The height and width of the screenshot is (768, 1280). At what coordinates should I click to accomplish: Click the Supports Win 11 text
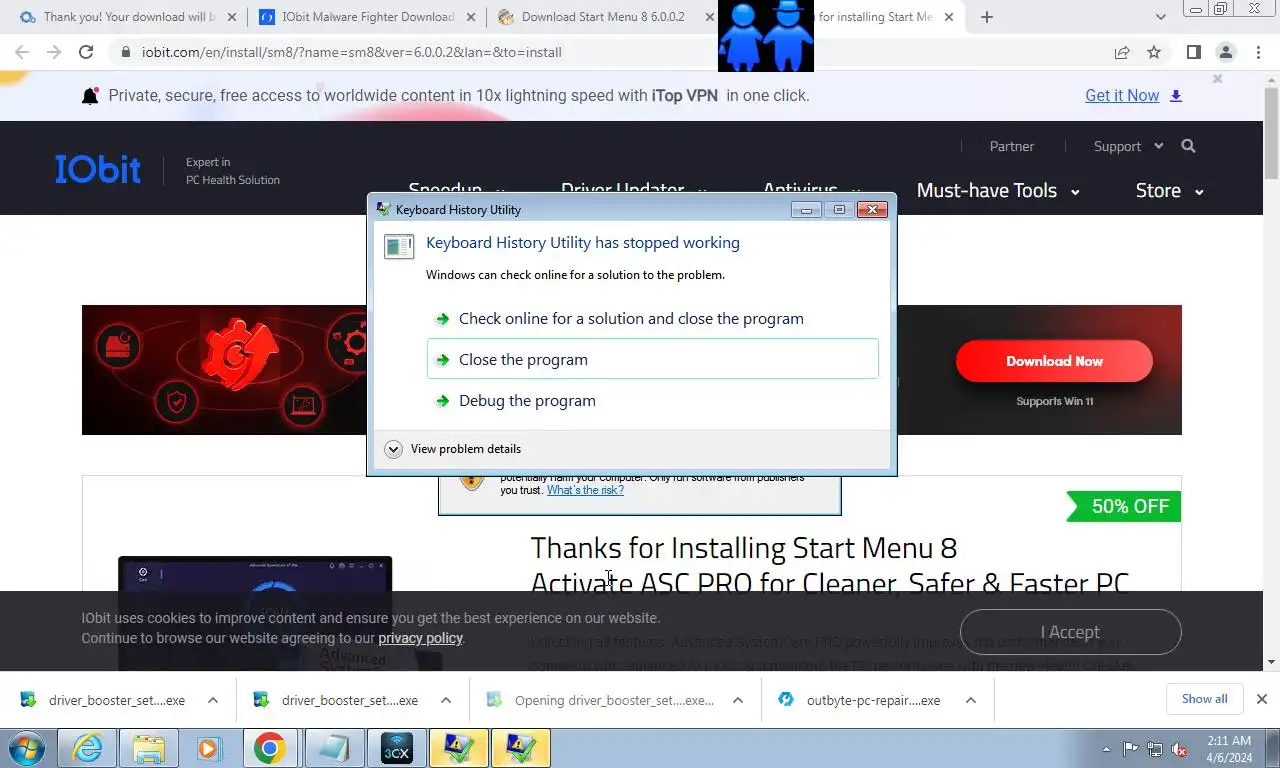pyautogui.click(x=1055, y=401)
